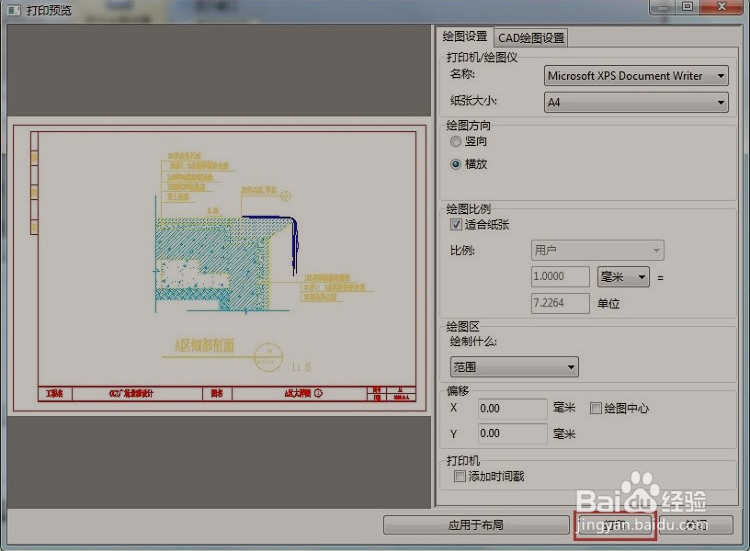This screenshot has width=750, height=551.
Task: Open the 毫米 unit dropdown
Action: point(623,276)
